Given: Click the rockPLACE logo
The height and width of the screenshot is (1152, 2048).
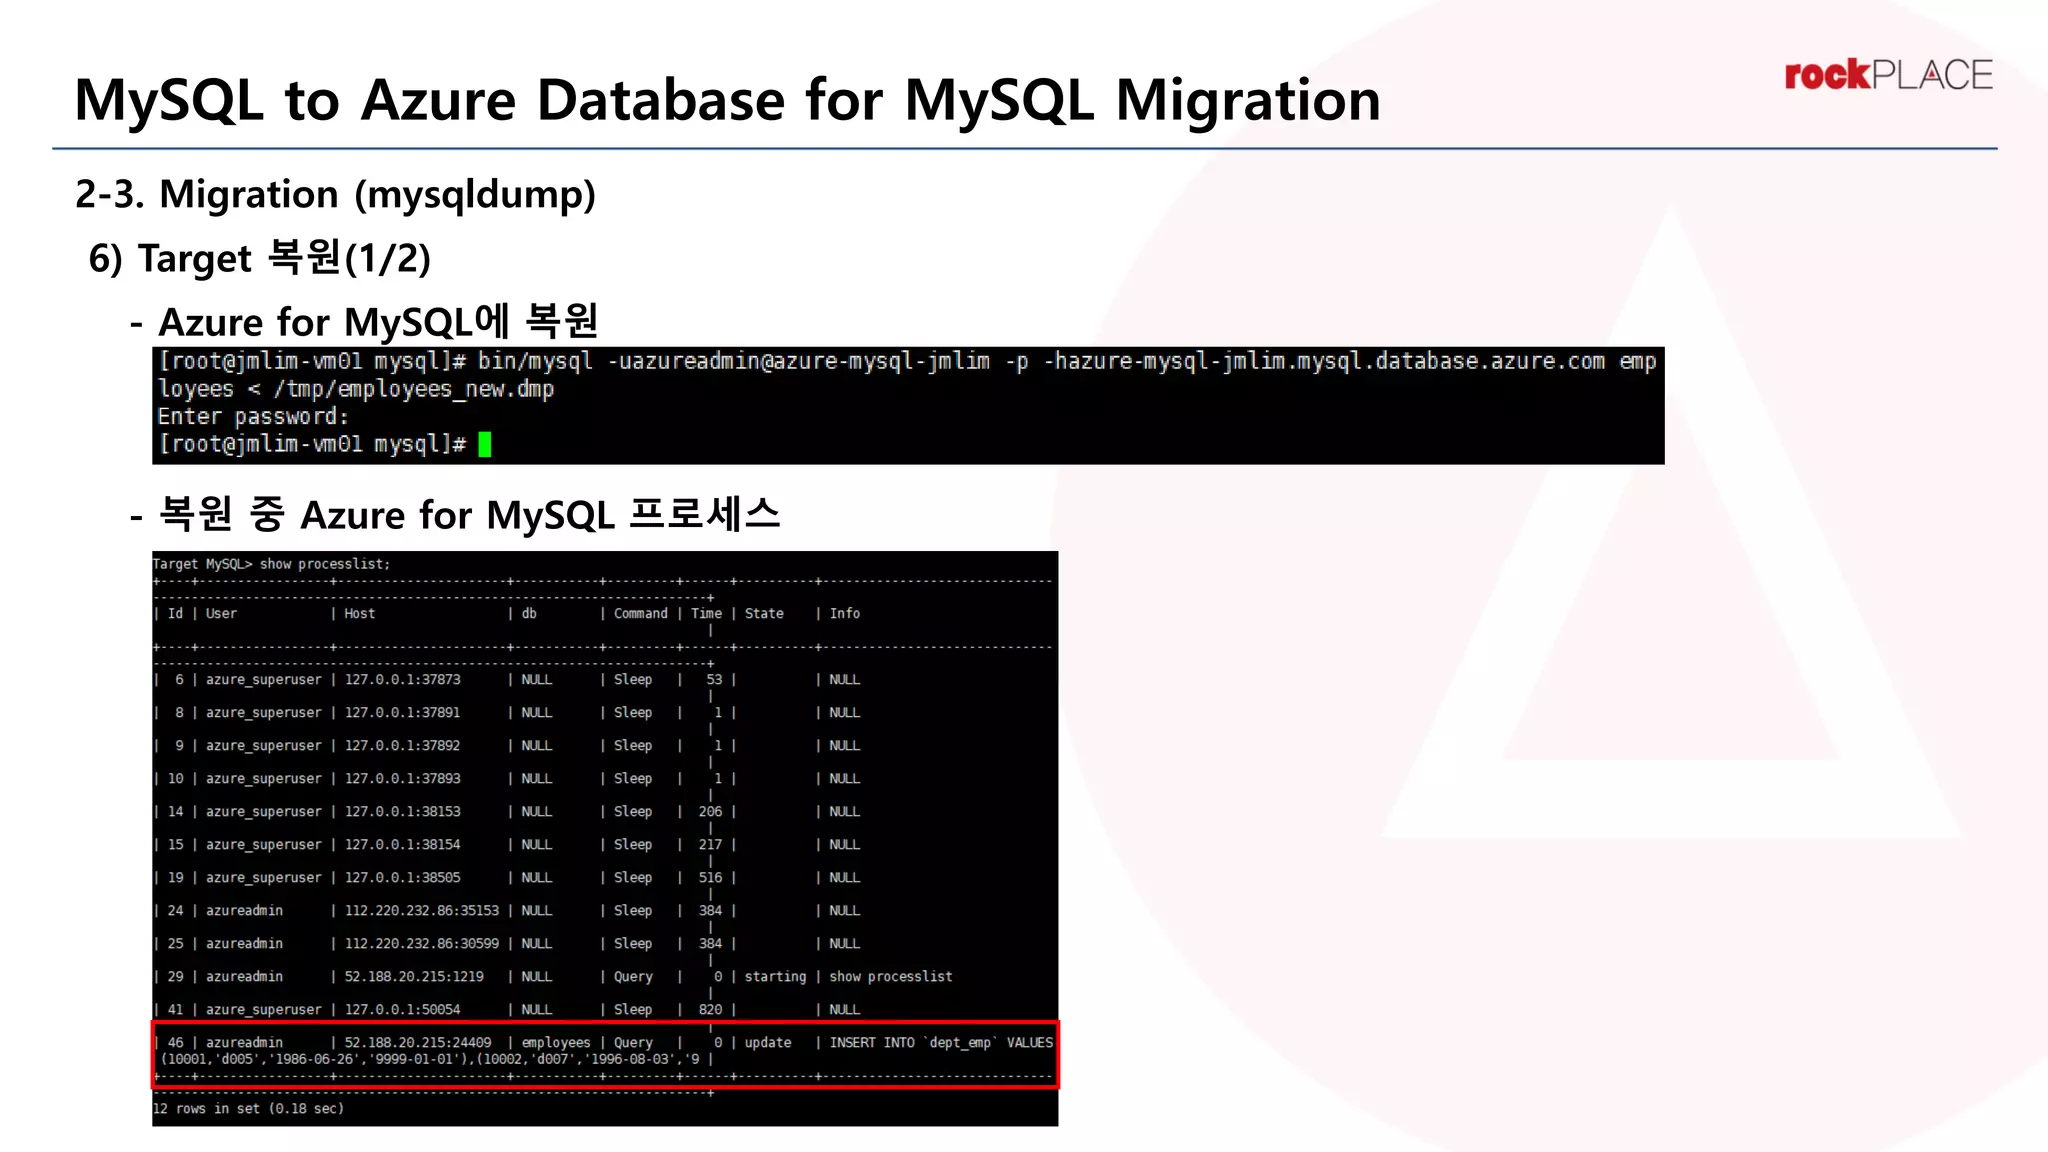Looking at the screenshot, I should point(1888,75).
